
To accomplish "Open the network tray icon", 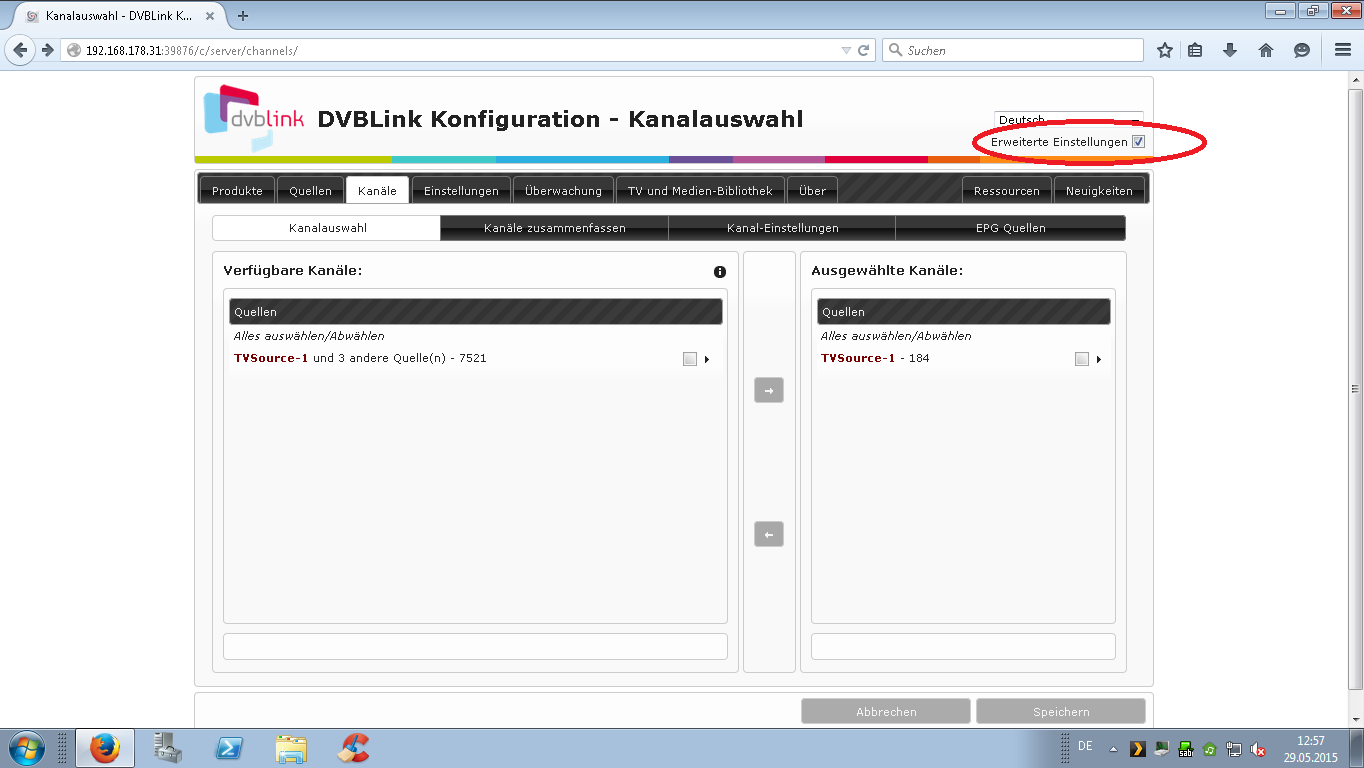I will [1234, 749].
